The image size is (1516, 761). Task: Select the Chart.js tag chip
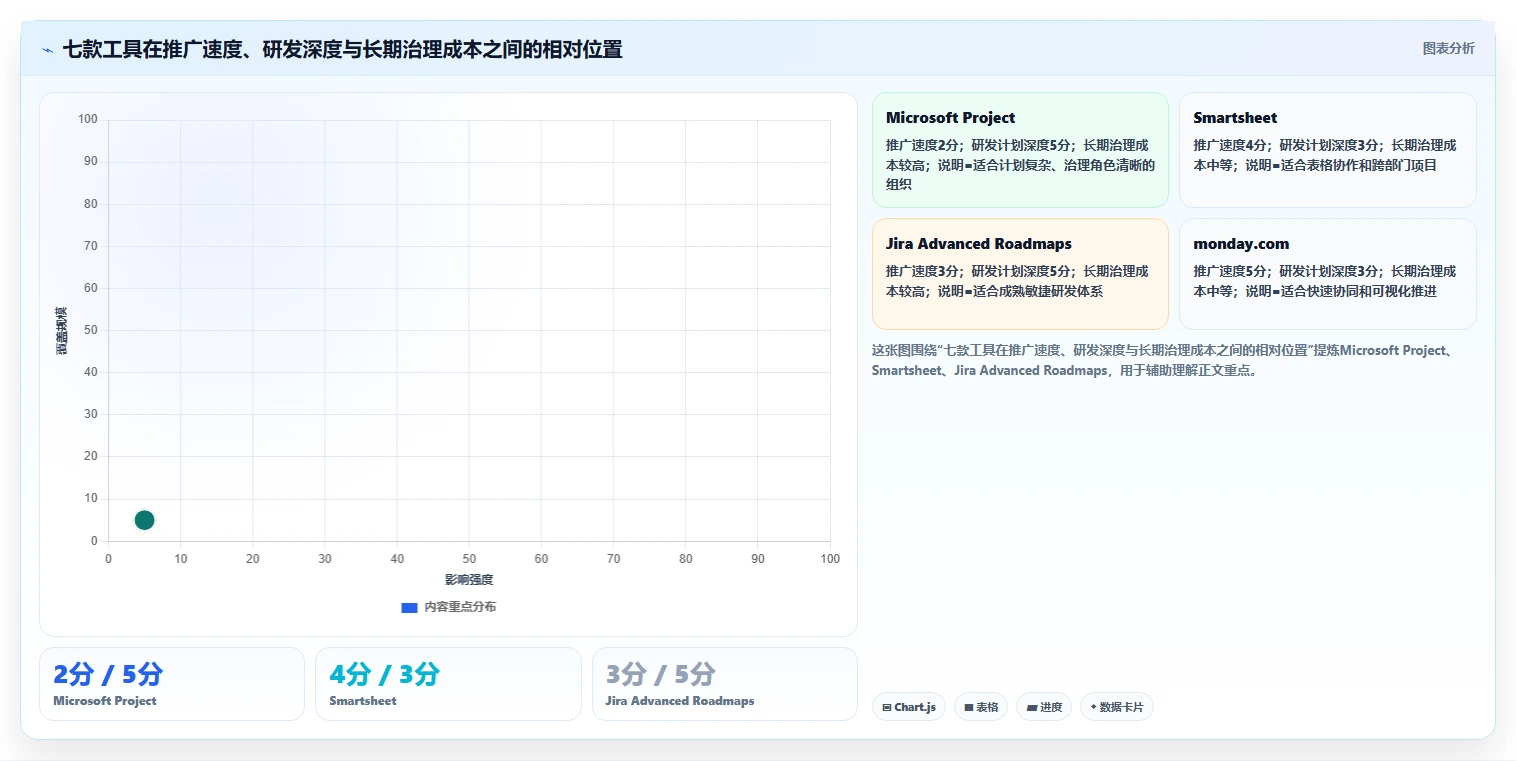click(x=908, y=707)
